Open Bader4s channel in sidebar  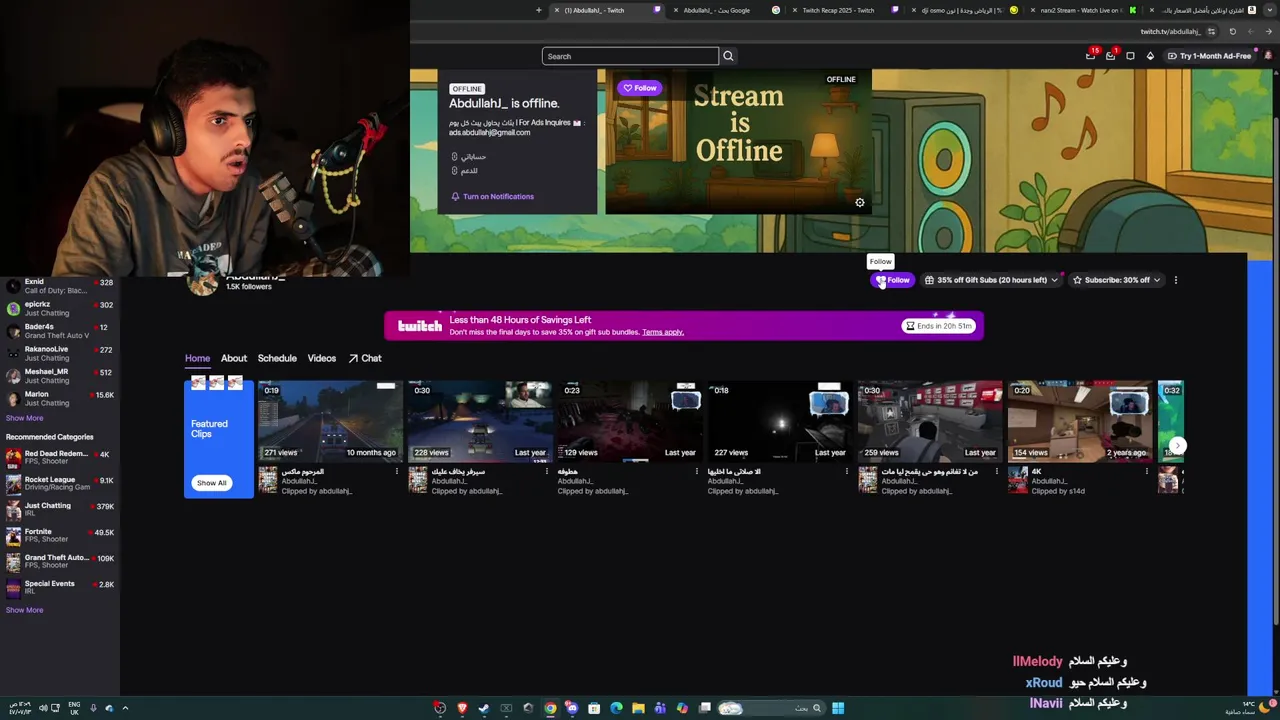60,331
